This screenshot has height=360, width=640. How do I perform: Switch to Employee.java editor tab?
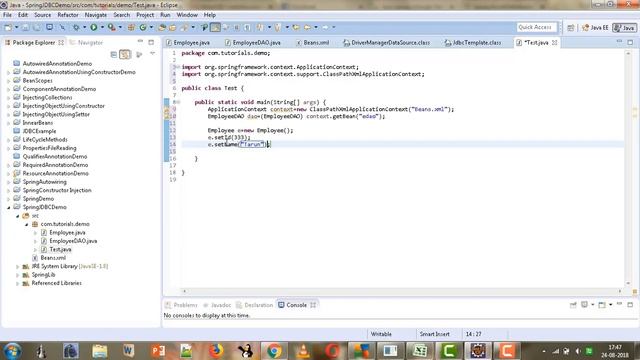(x=188, y=42)
